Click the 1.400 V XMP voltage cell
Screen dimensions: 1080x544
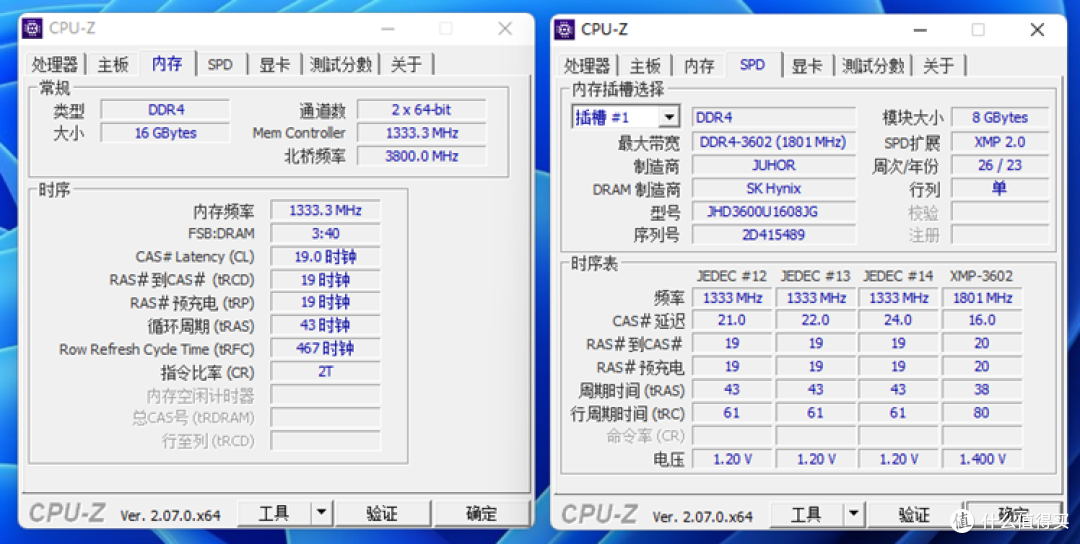[982, 459]
